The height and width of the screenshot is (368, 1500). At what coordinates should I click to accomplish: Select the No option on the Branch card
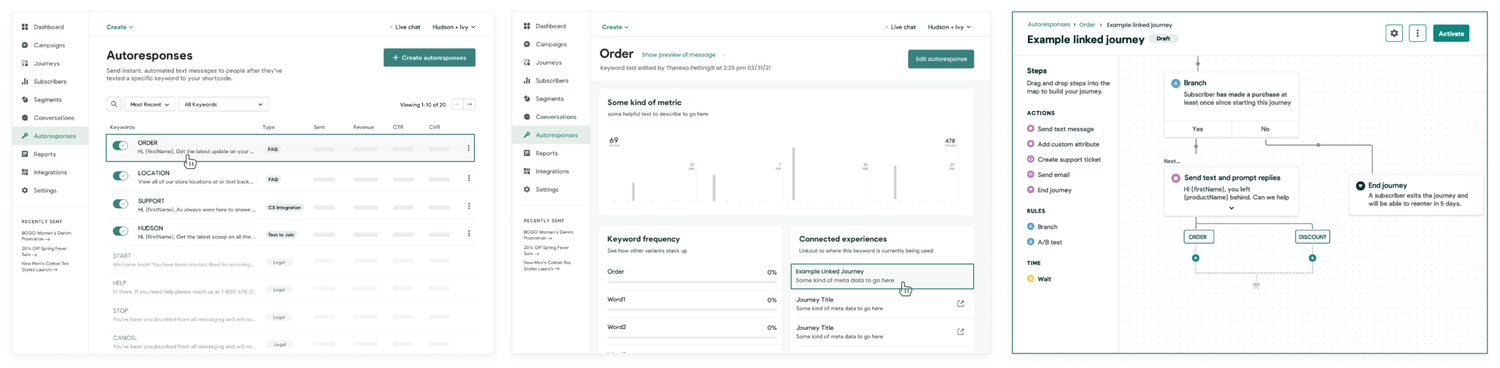1265,129
